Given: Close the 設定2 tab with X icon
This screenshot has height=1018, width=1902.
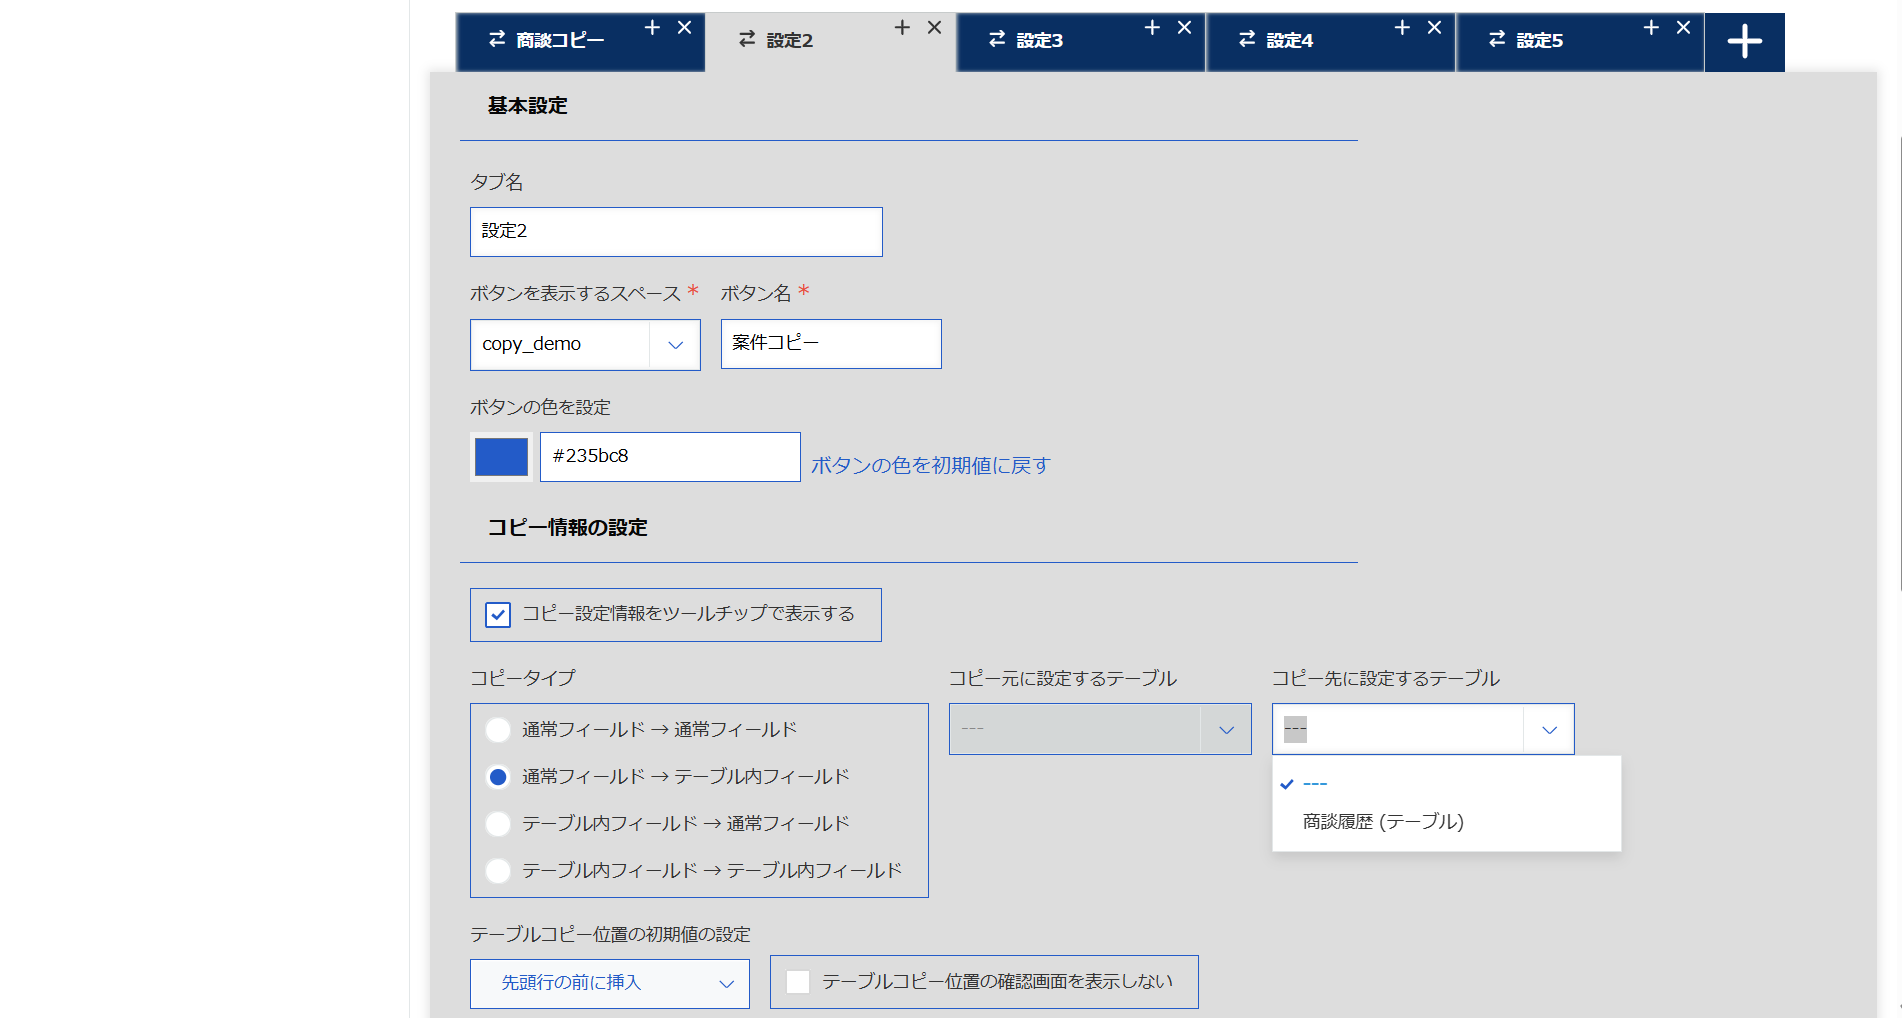Looking at the screenshot, I should coord(934,28).
